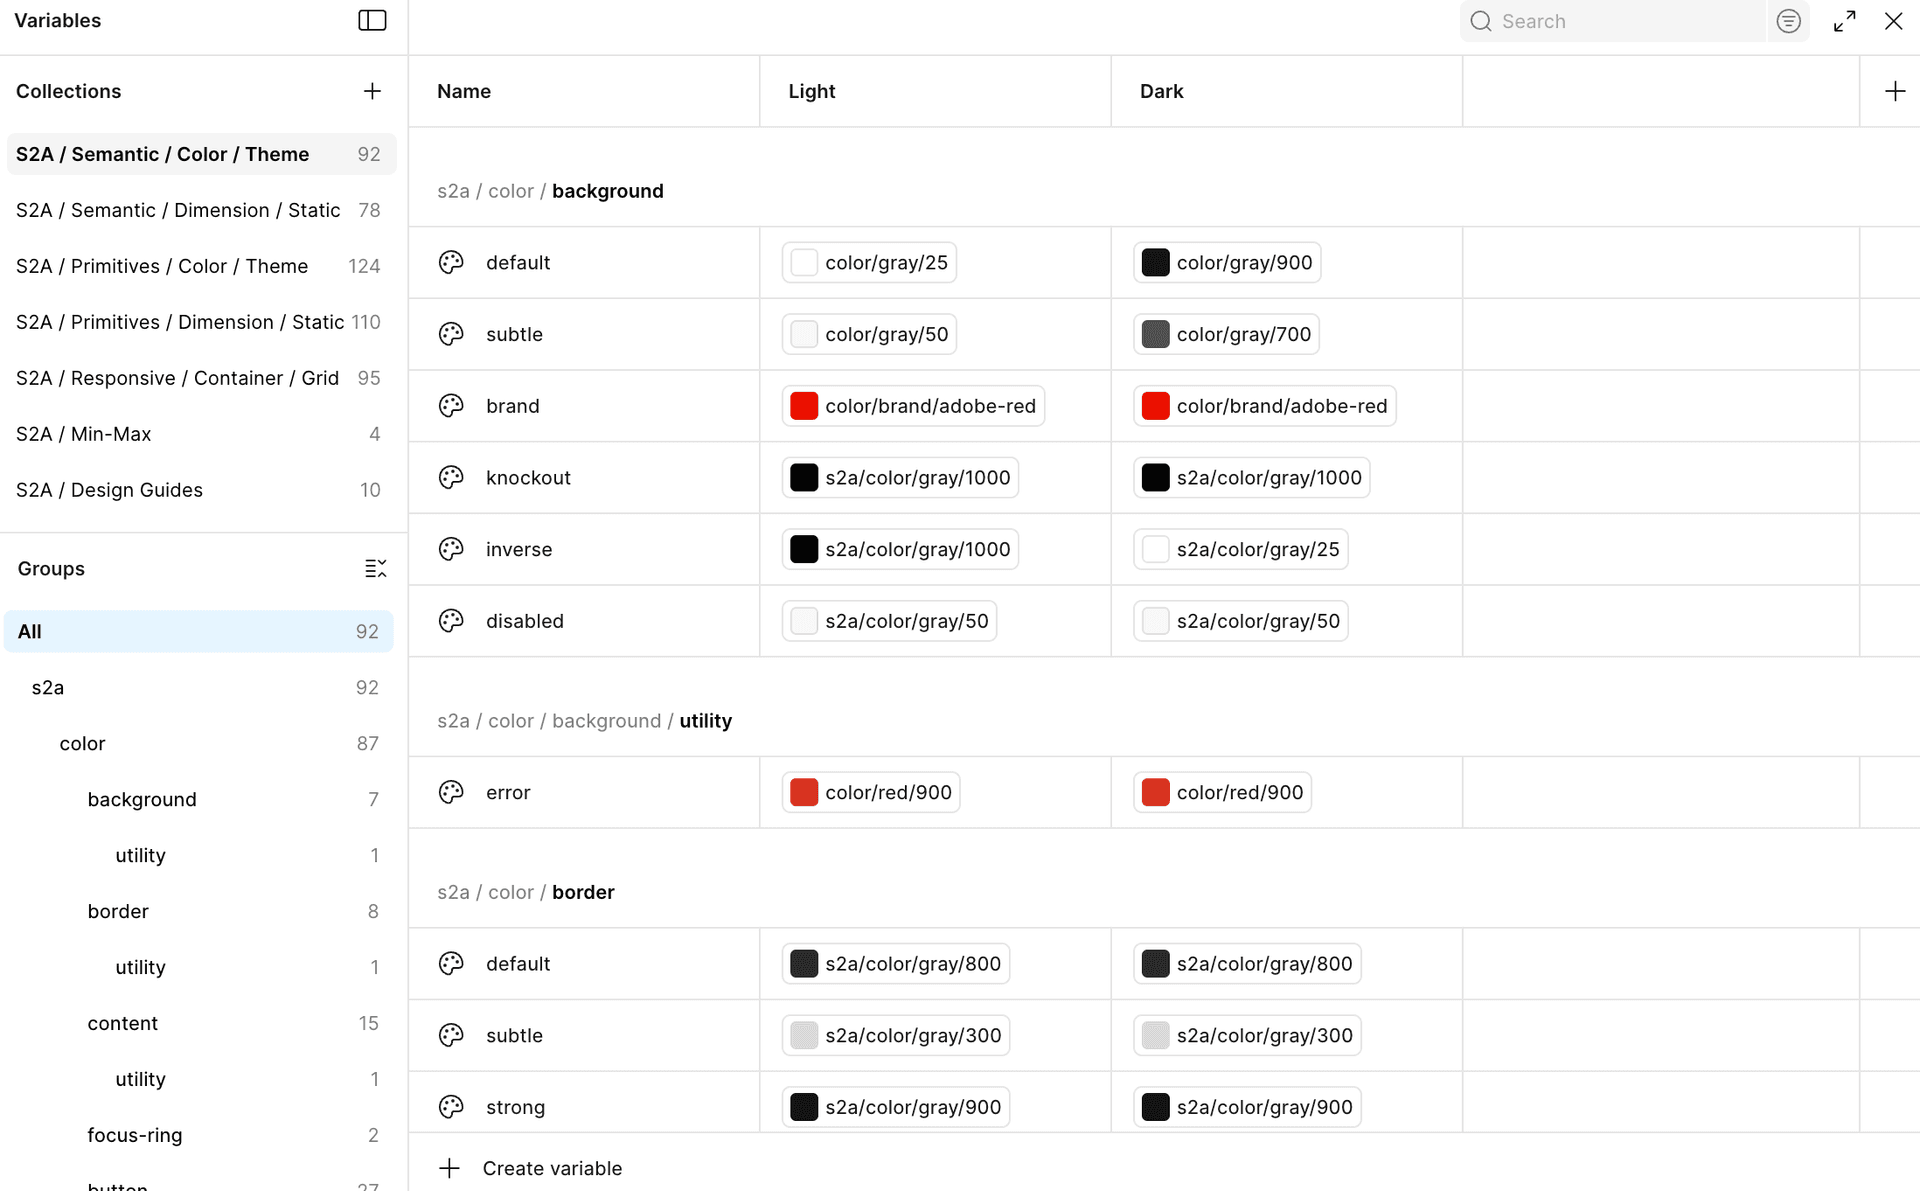Collapse the Variables sidebar panel
The width and height of the screenshot is (1920, 1191).
tap(371, 20)
